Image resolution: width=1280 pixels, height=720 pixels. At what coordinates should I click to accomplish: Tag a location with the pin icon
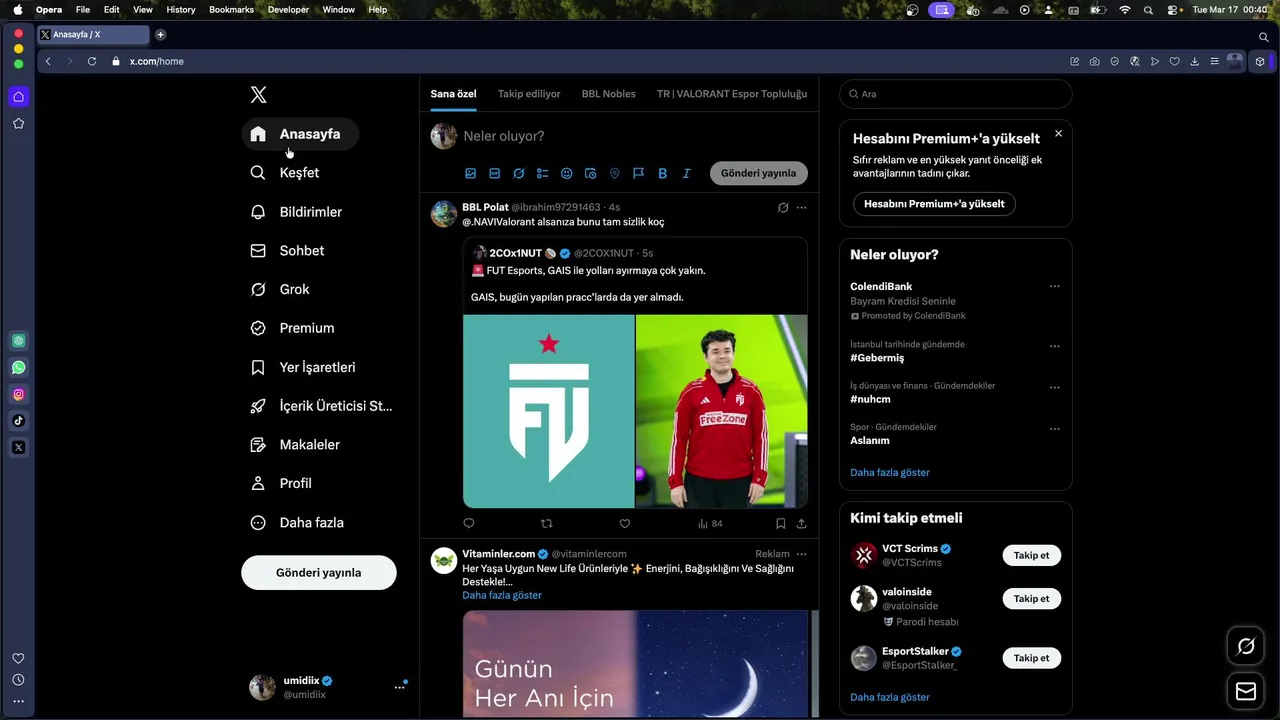tap(614, 173)
